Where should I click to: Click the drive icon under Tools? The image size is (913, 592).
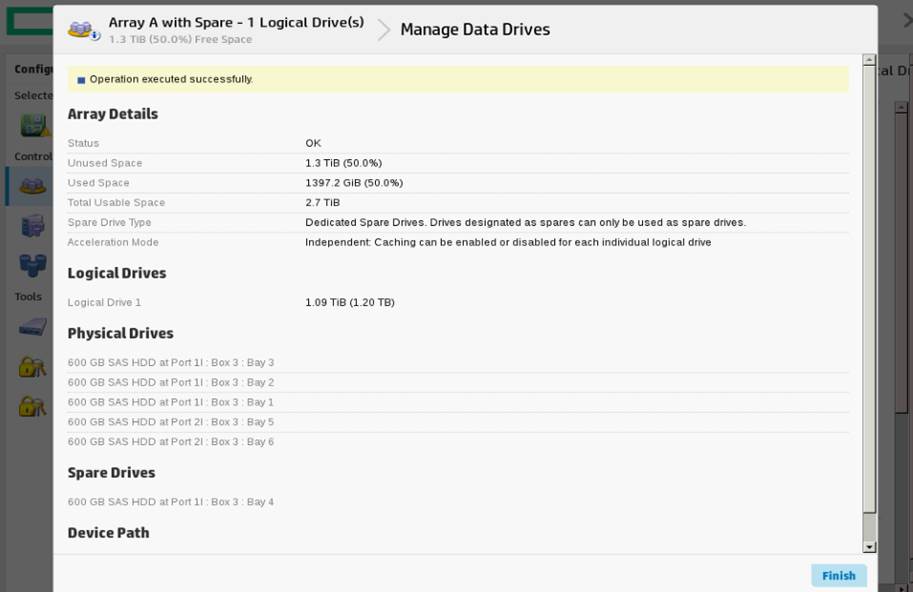(33, 327)
